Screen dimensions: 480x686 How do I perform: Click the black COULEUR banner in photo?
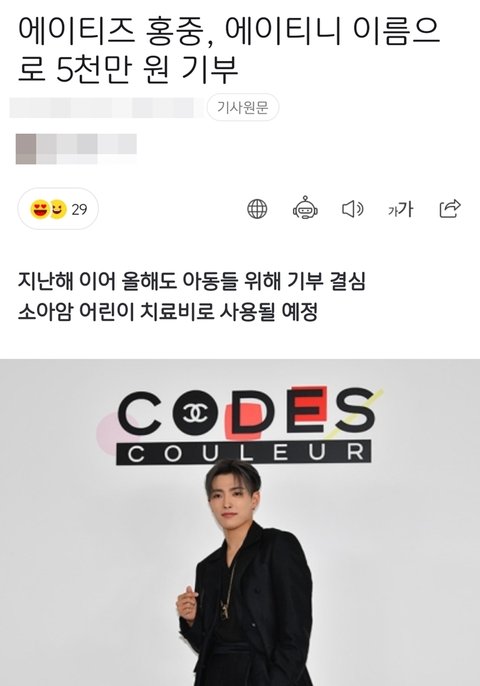244,452
